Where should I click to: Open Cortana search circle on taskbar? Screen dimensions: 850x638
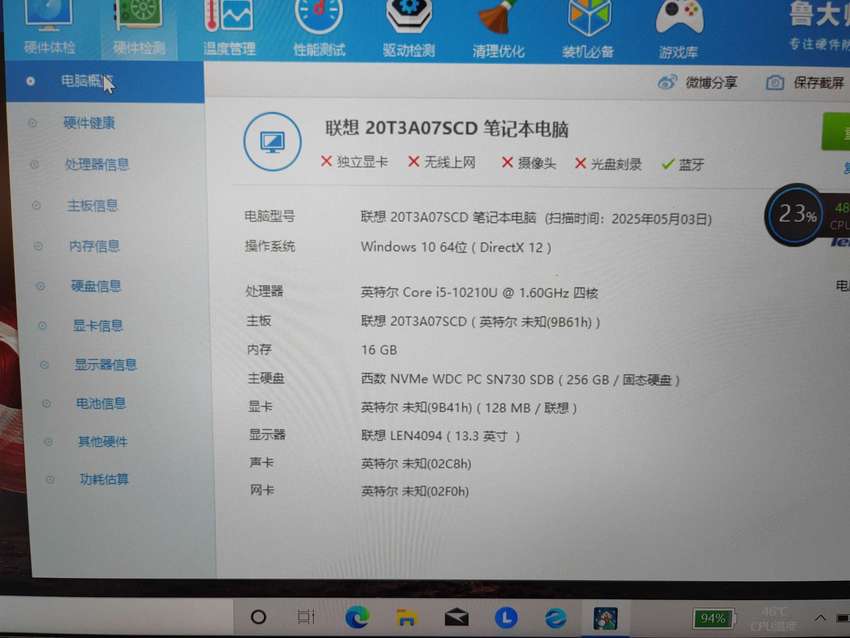pos(259,617)
